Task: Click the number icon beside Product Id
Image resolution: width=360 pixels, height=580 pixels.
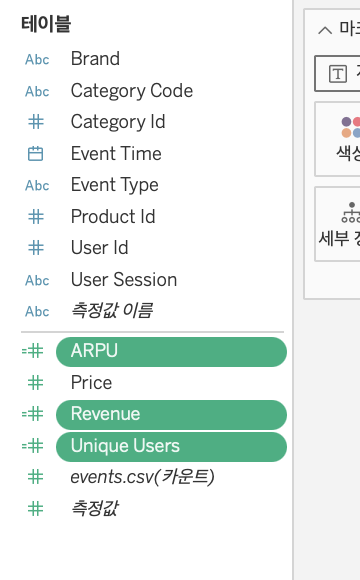Action: [x=36, y=217]
